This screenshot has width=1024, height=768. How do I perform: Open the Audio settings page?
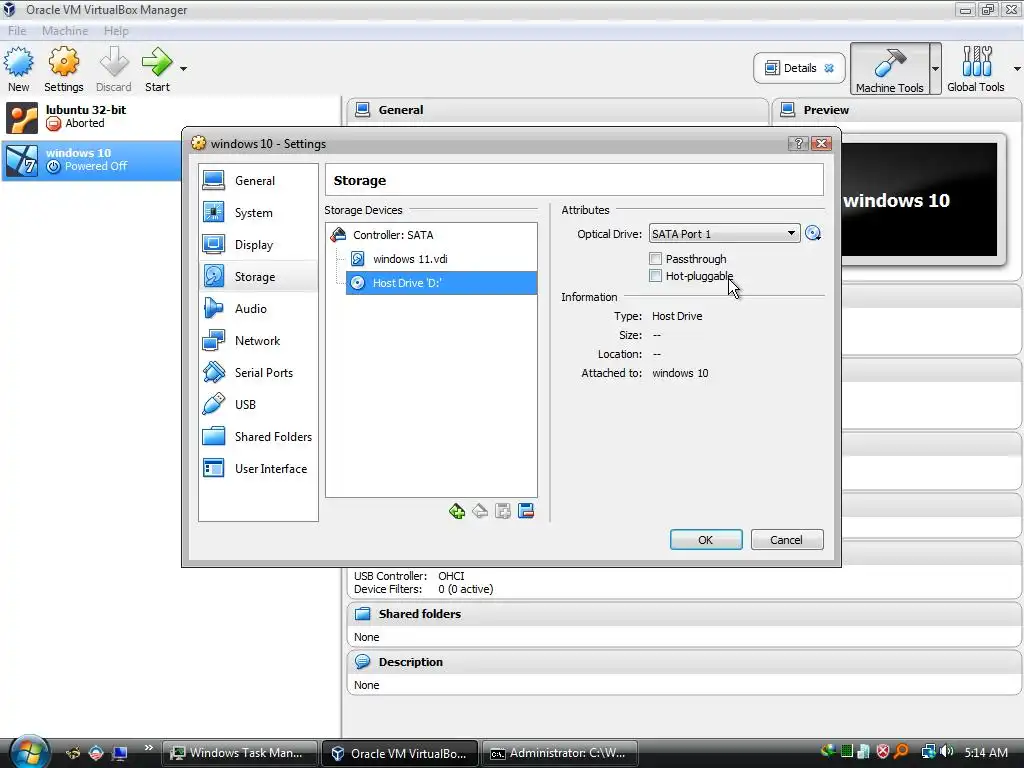click(x=258, y=309)
